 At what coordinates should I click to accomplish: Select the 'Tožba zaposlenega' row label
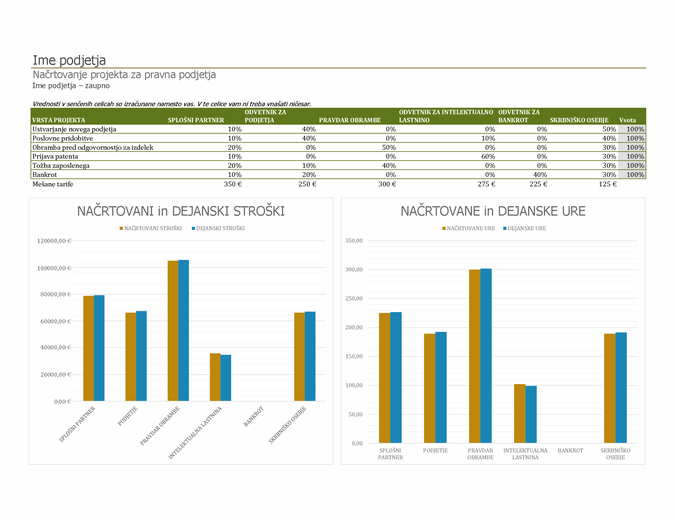tap(64, 165)
